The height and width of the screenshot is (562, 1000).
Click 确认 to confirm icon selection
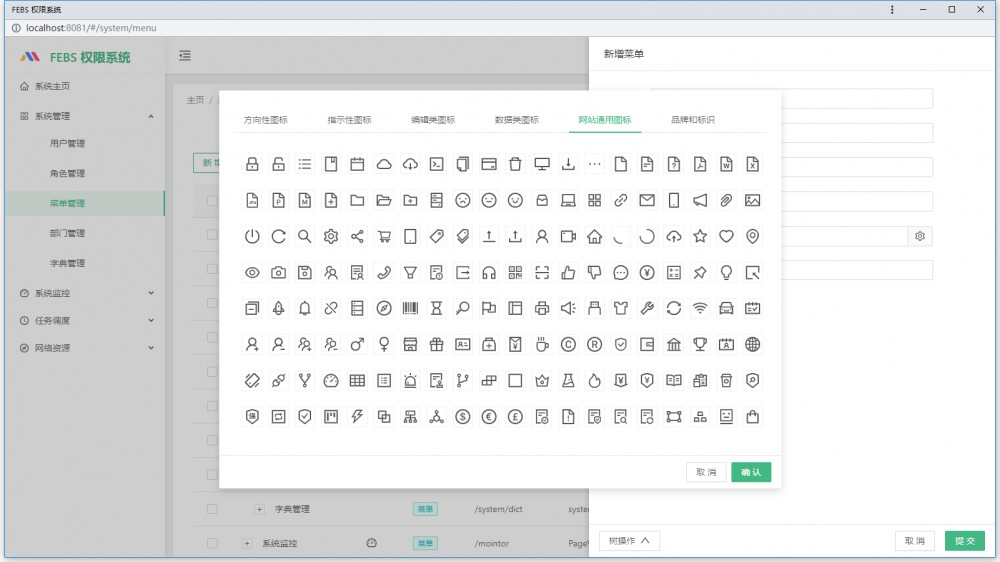coord(751,472)
